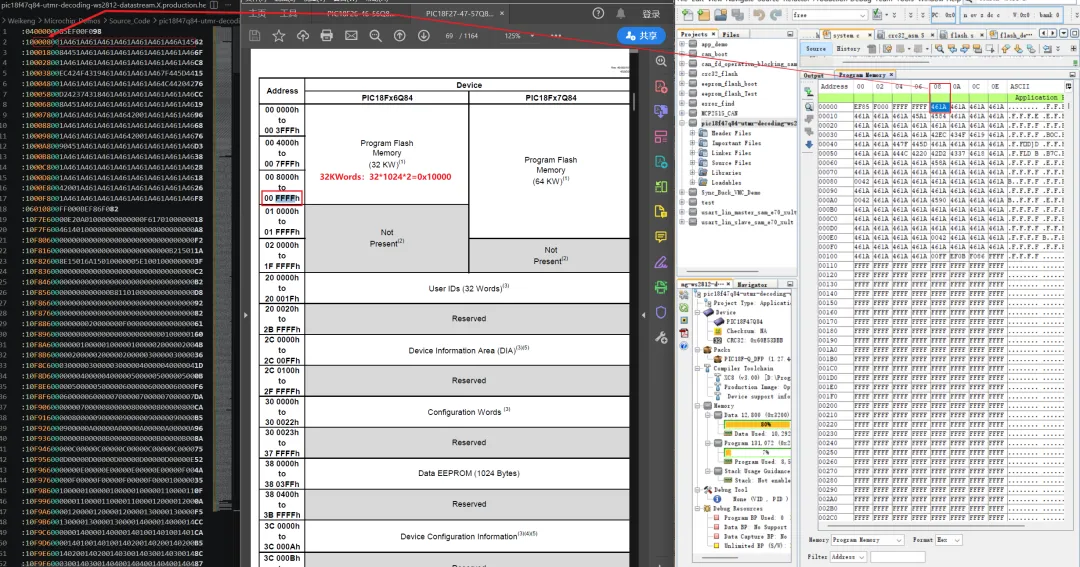Screen dimensions: 1080x567
Task: Expand the Source Files folder
Action: pos(692,163)
